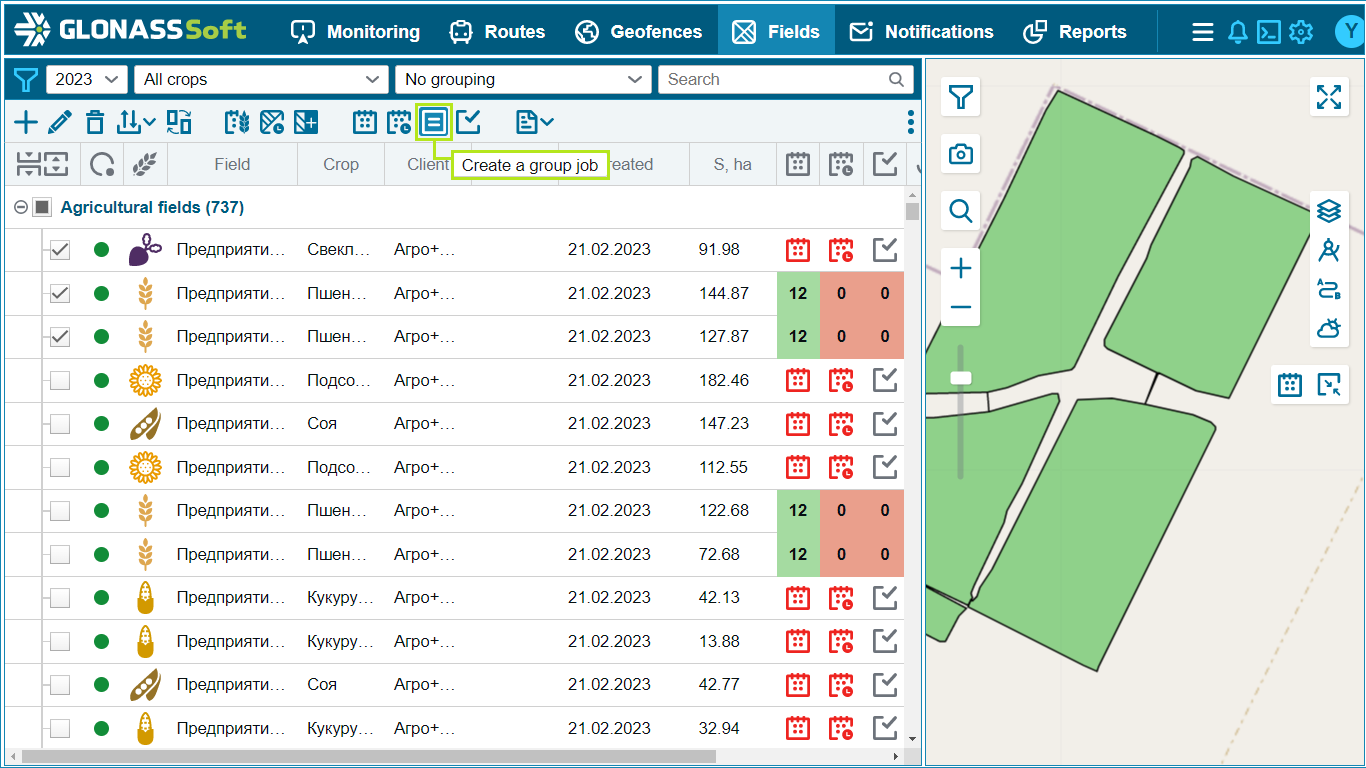Switch to the Geofences tab
This screenshot has height=768, width=1366.
(638, 32)
